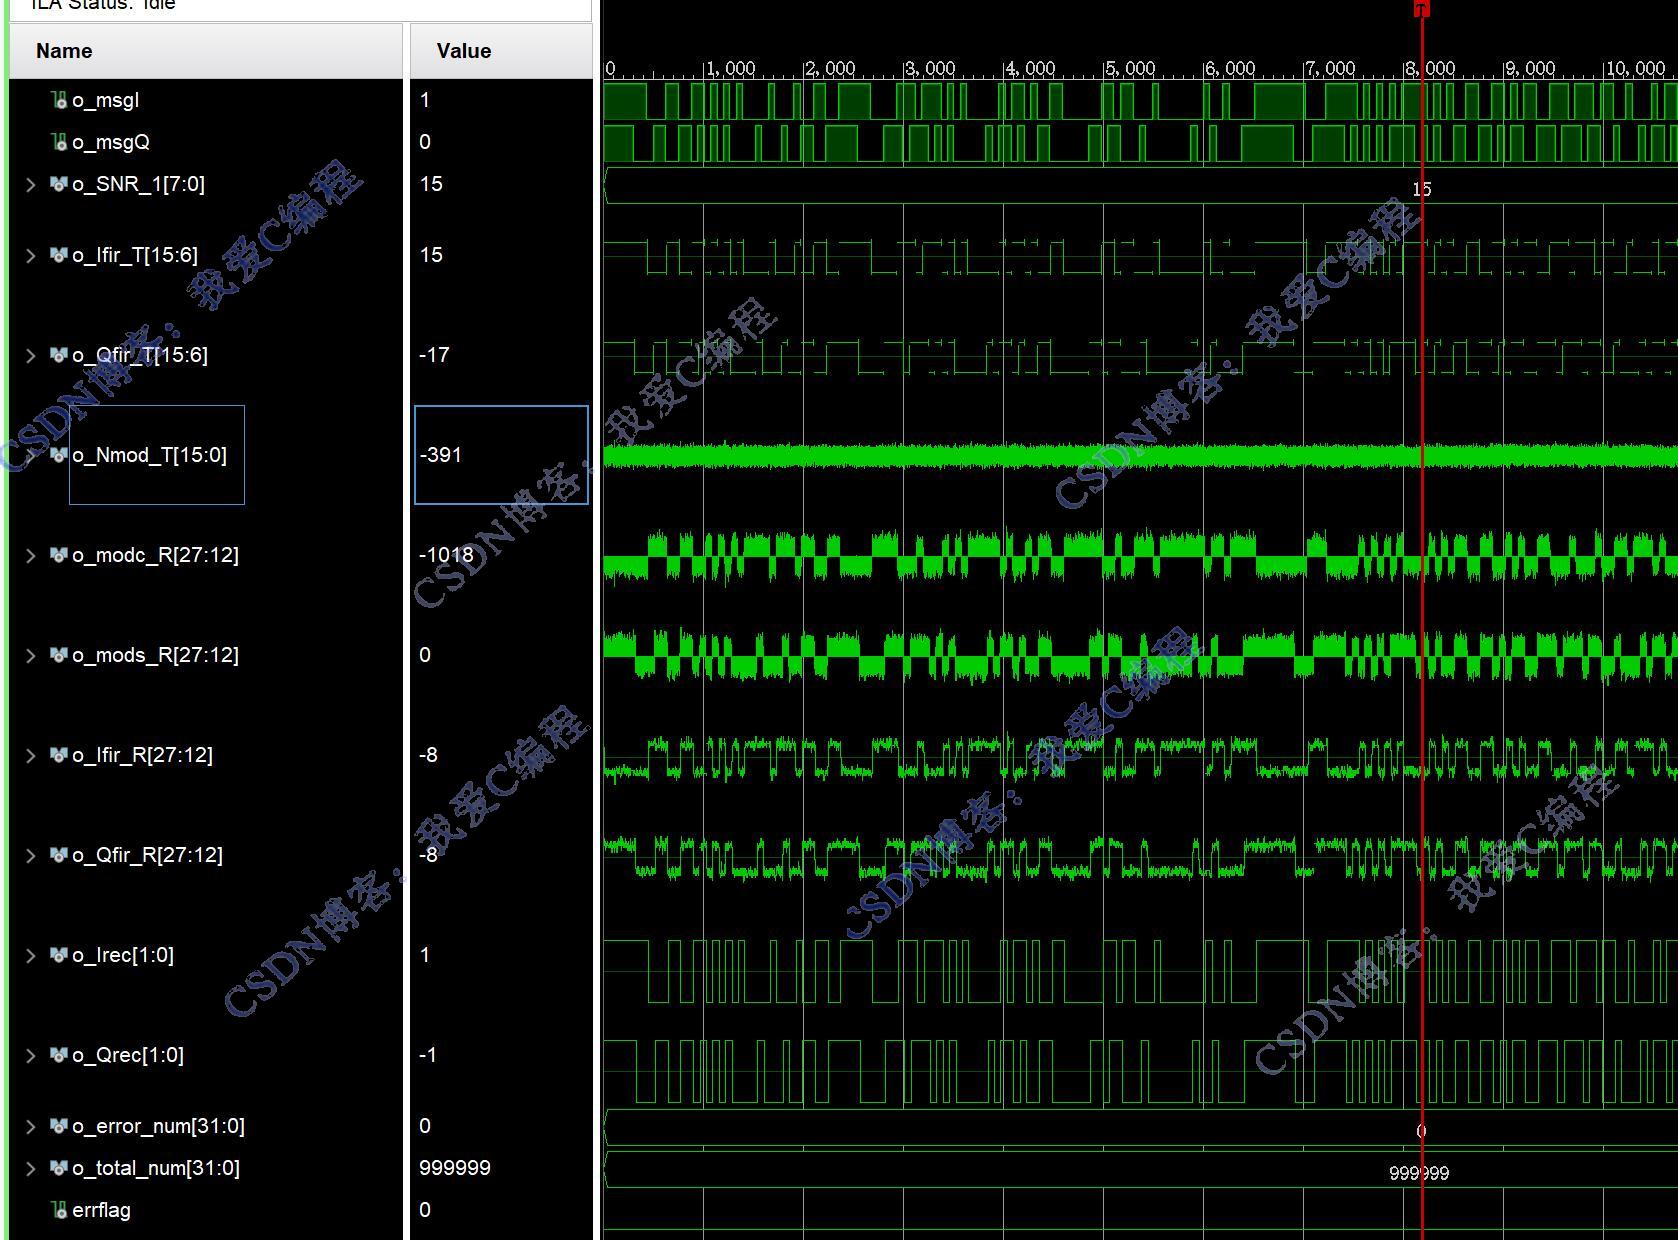
Task: Click the o_Ifir_T[15:6] bus icon
Action: coord(59,255)
